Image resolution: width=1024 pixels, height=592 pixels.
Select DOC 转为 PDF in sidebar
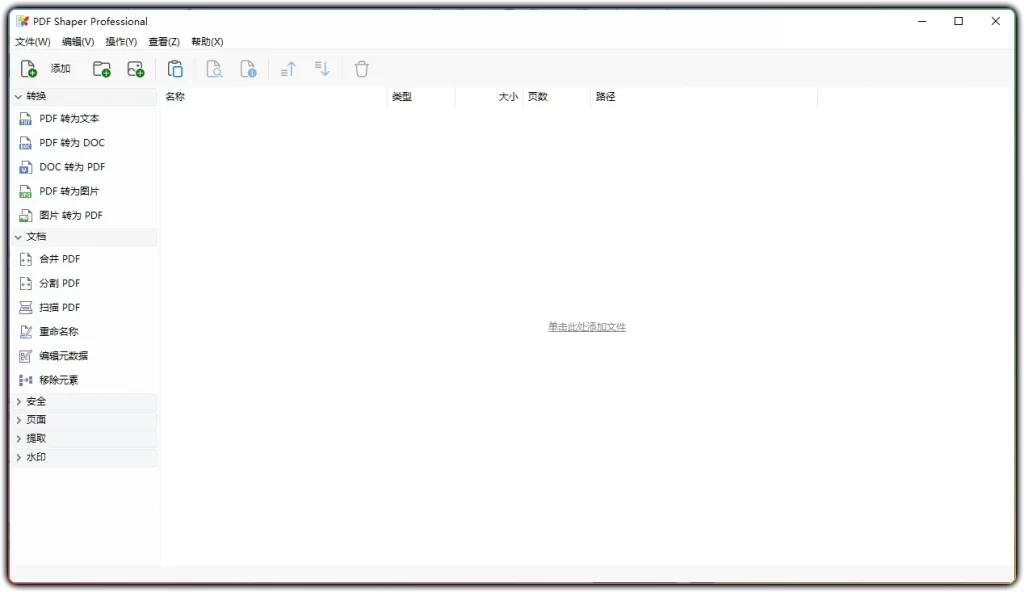pyautogui.click(x=68, y=166)
